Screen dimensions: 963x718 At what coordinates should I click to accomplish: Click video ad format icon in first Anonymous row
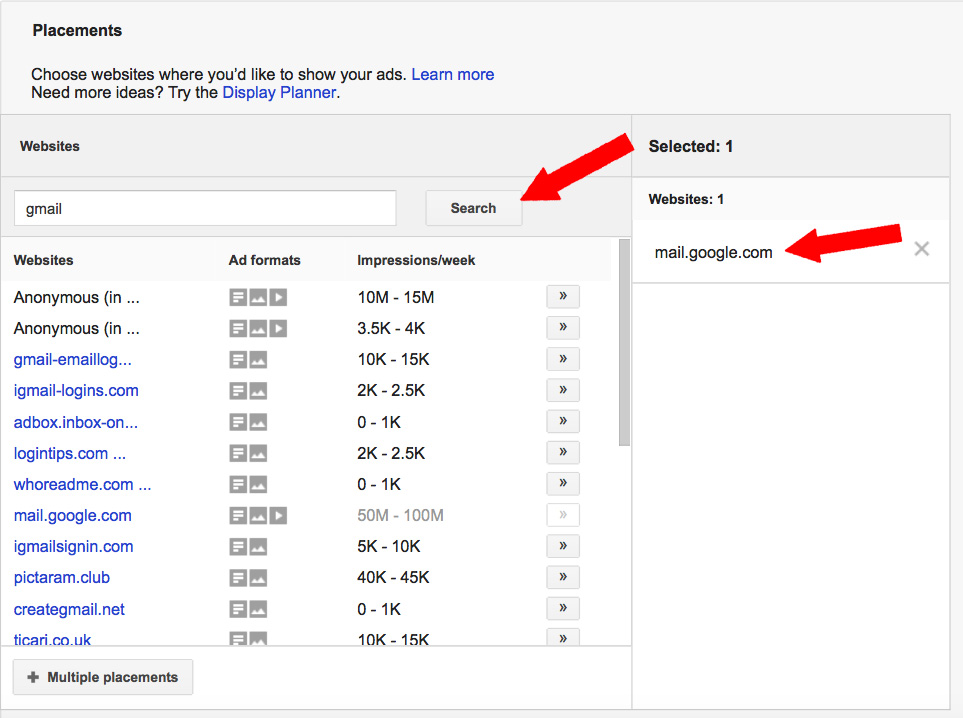pos(278,298)
